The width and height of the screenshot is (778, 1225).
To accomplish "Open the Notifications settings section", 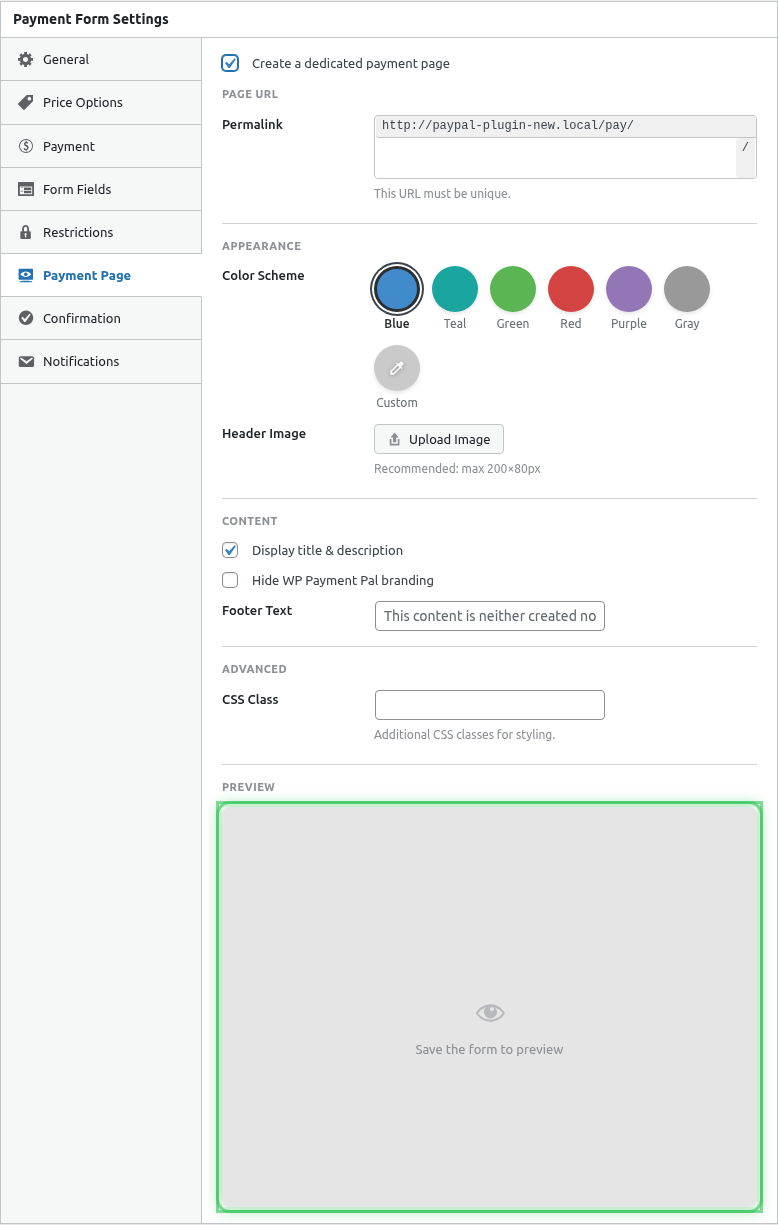I will tap(80, 361).
